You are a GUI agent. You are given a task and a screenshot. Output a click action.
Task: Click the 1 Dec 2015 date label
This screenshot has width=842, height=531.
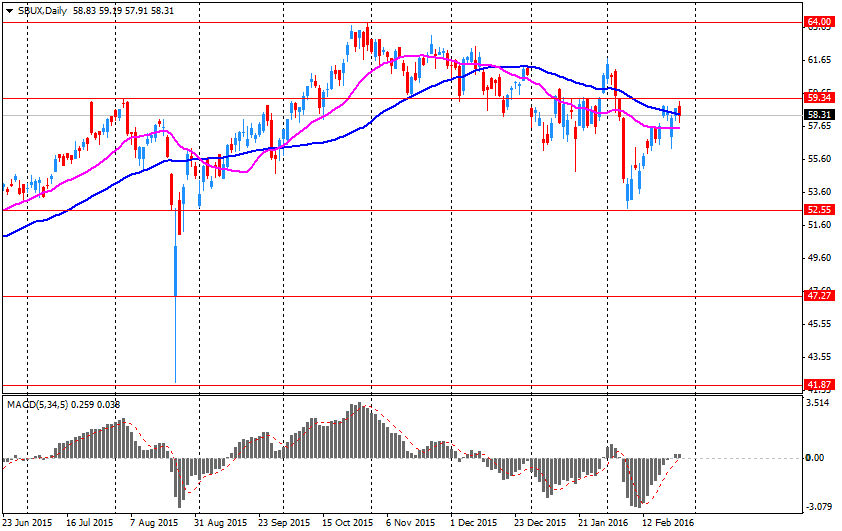(x=473, y=522)
